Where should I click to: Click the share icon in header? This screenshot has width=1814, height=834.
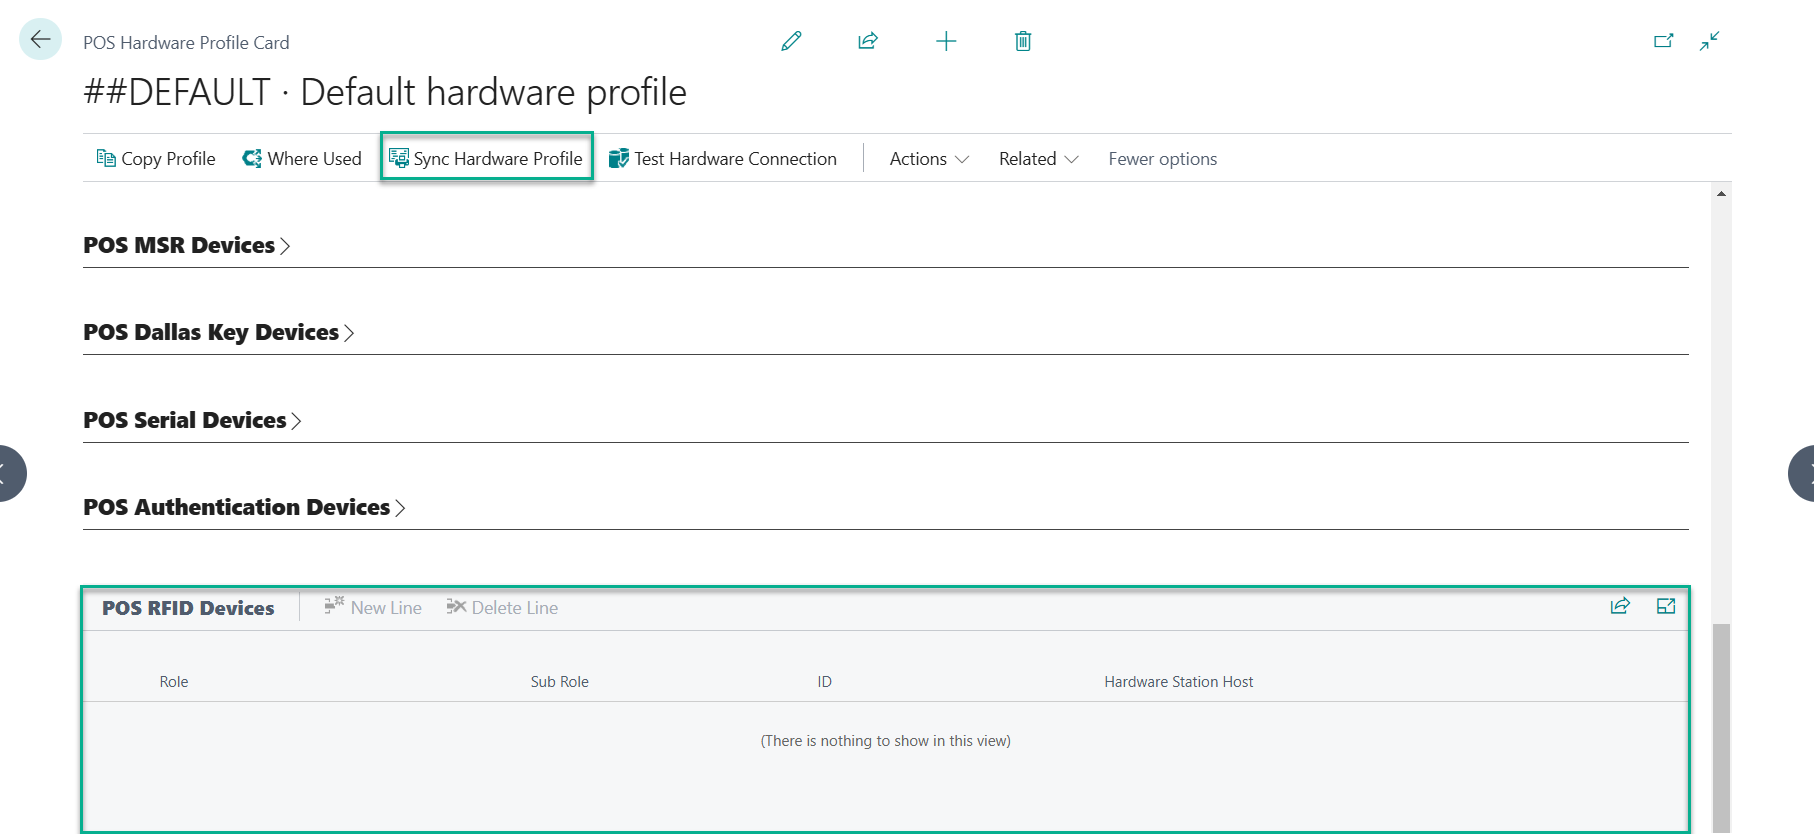[x=868, y=41]
